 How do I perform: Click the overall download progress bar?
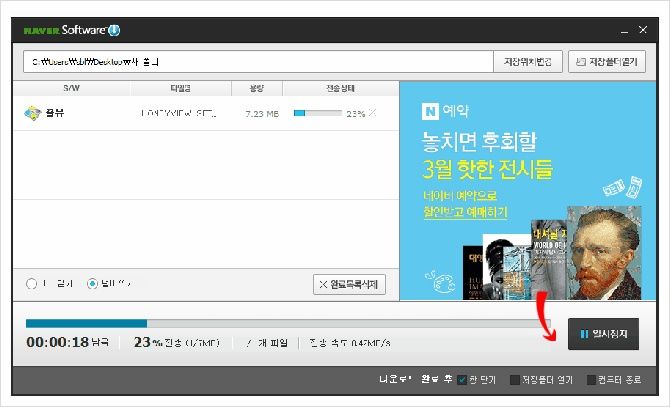[288, 323]
